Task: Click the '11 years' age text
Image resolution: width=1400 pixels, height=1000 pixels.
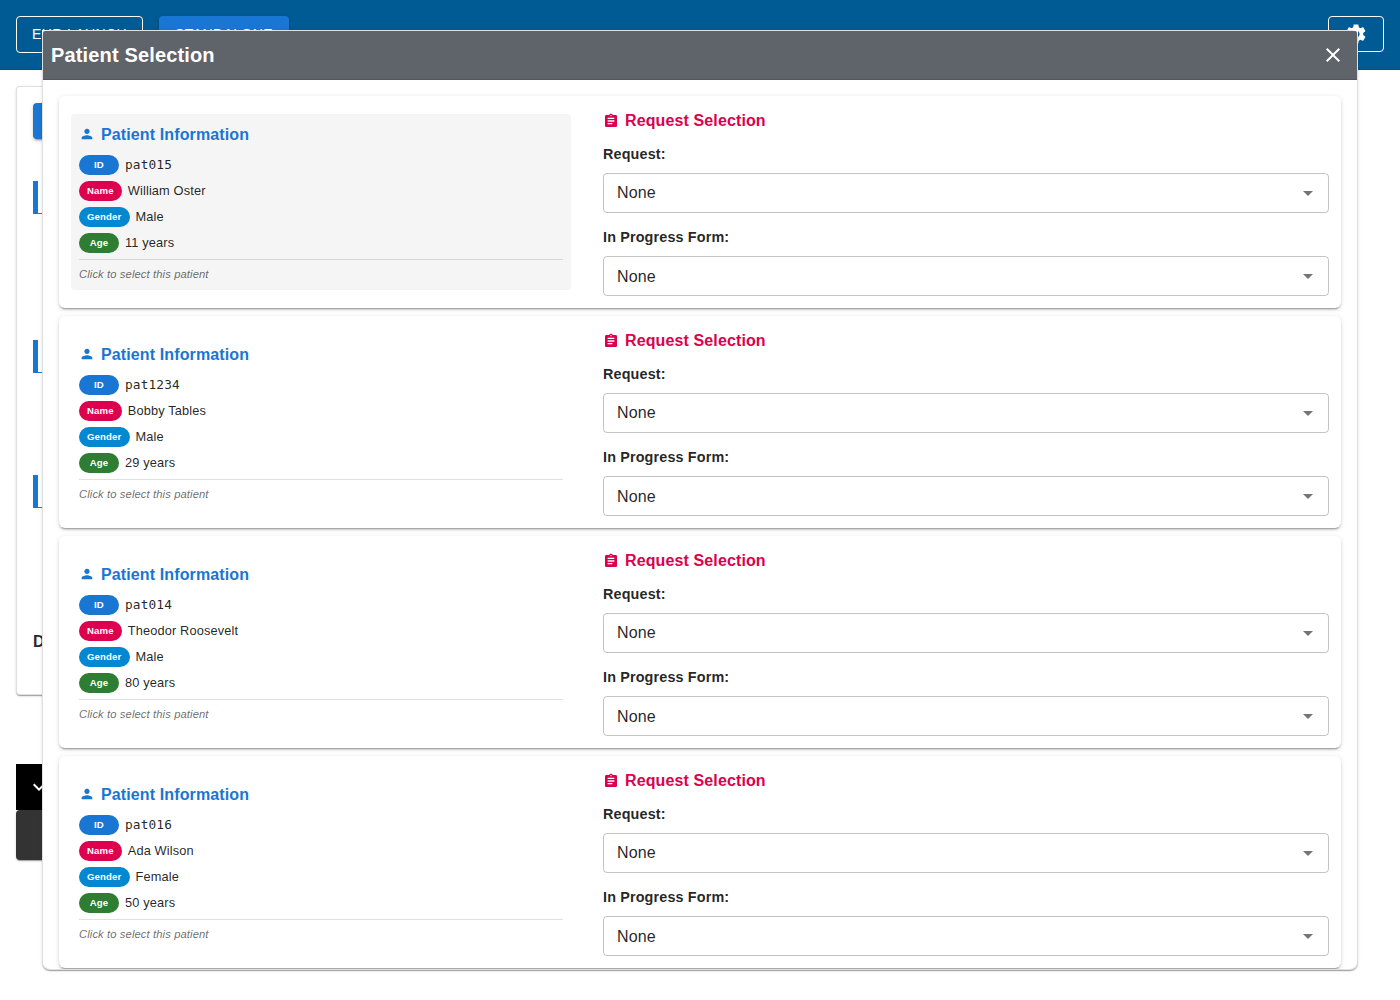Action: (149, 243)
